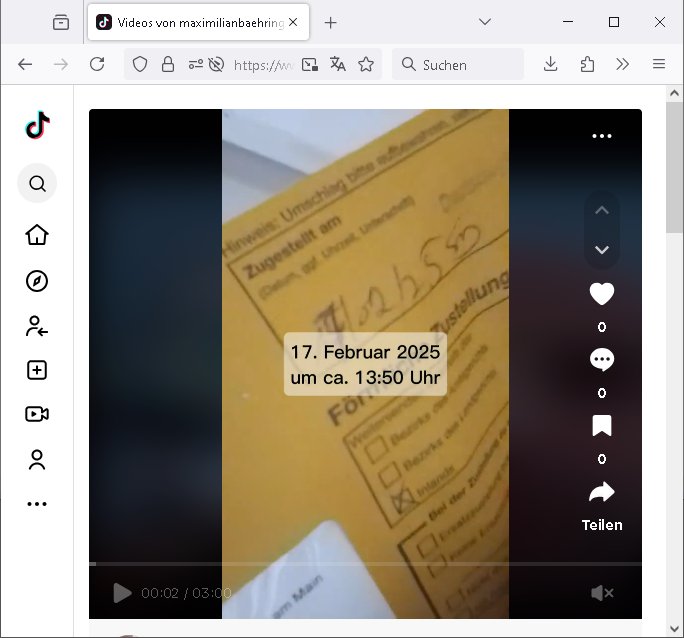Click the video progress bar

click(x=365, y=564)
